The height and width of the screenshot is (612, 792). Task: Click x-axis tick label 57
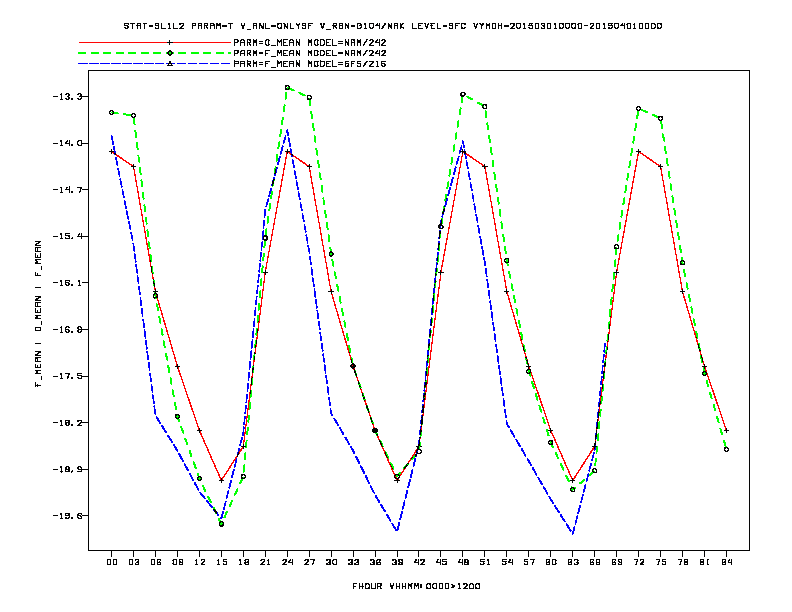coord(529,562)
